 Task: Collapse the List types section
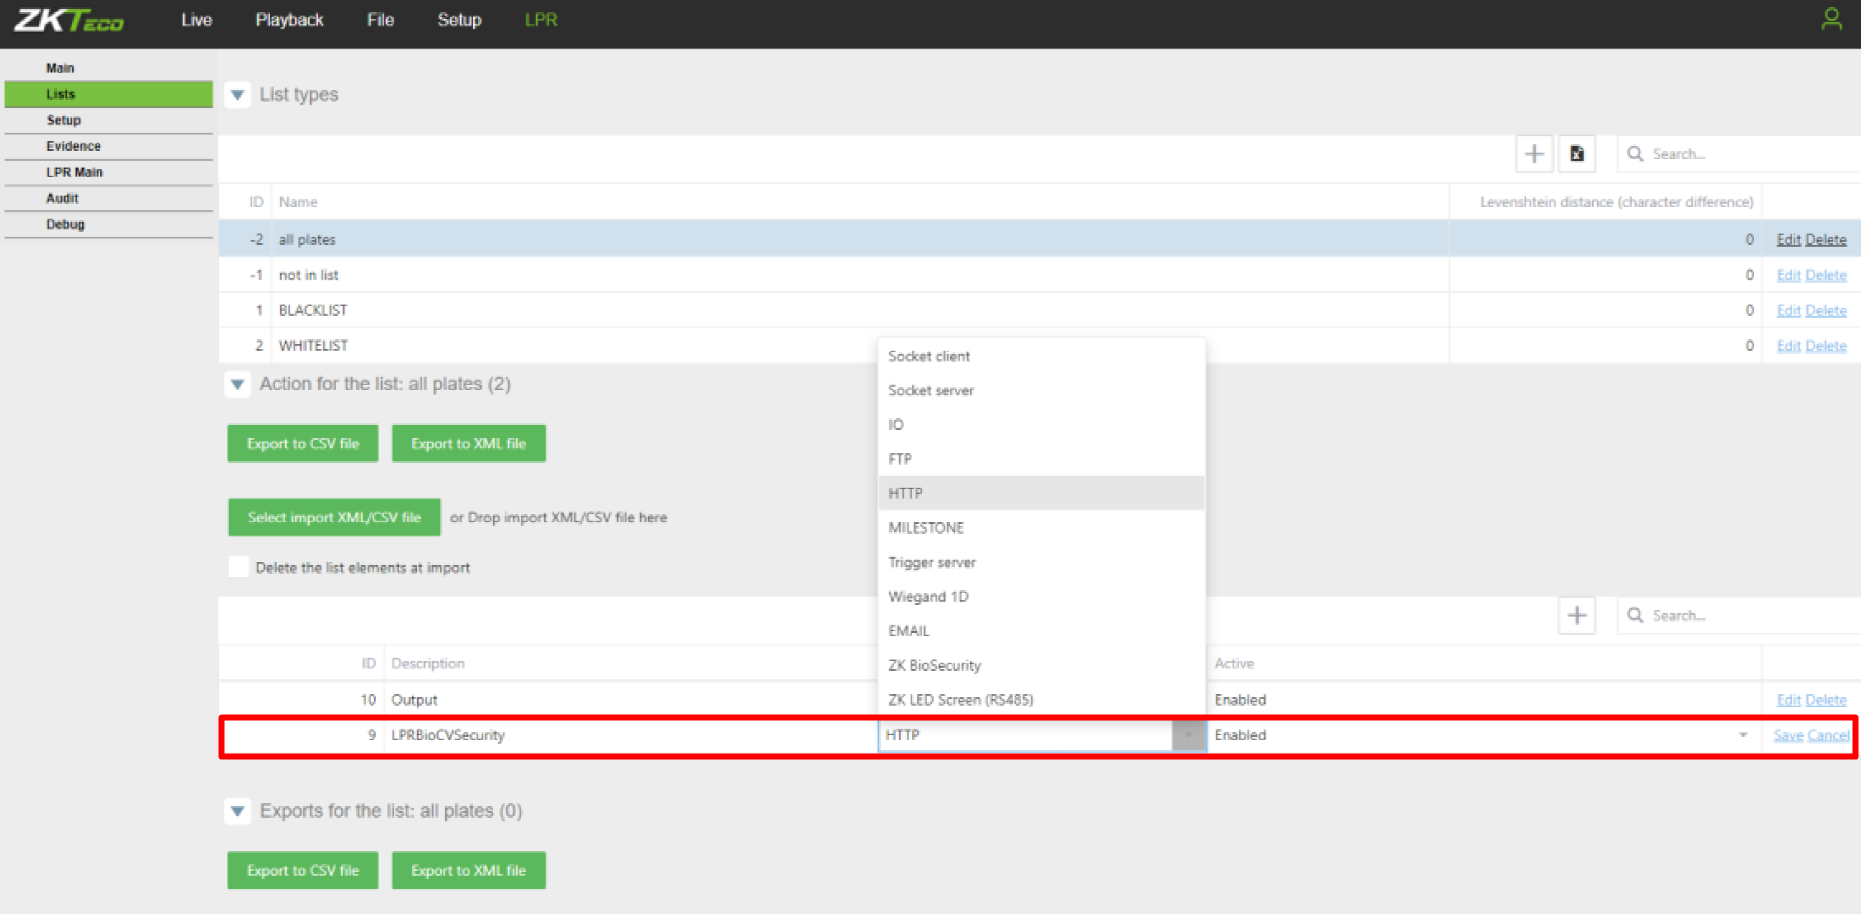coord(238,95)
